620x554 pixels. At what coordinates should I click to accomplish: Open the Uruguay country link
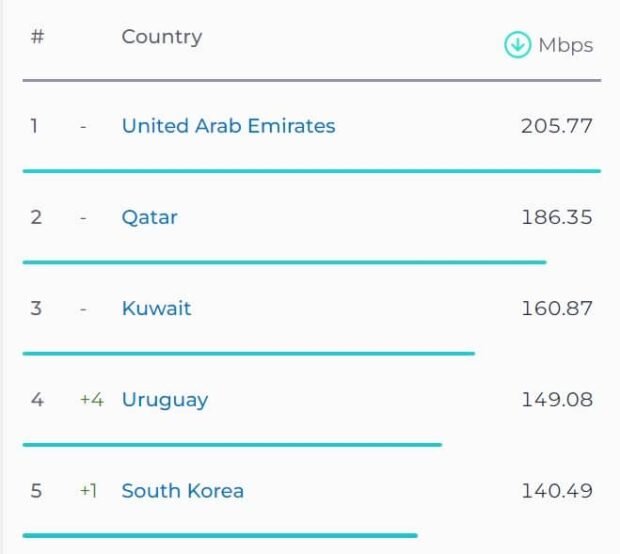[165, 399]
